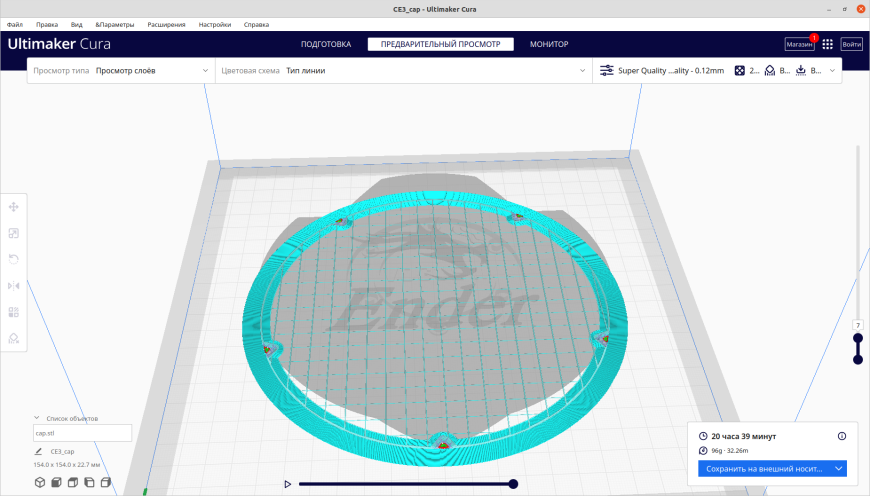
Task: Switch to left side view cube icon
Action: pyautogui.click(x=89, y=482)
